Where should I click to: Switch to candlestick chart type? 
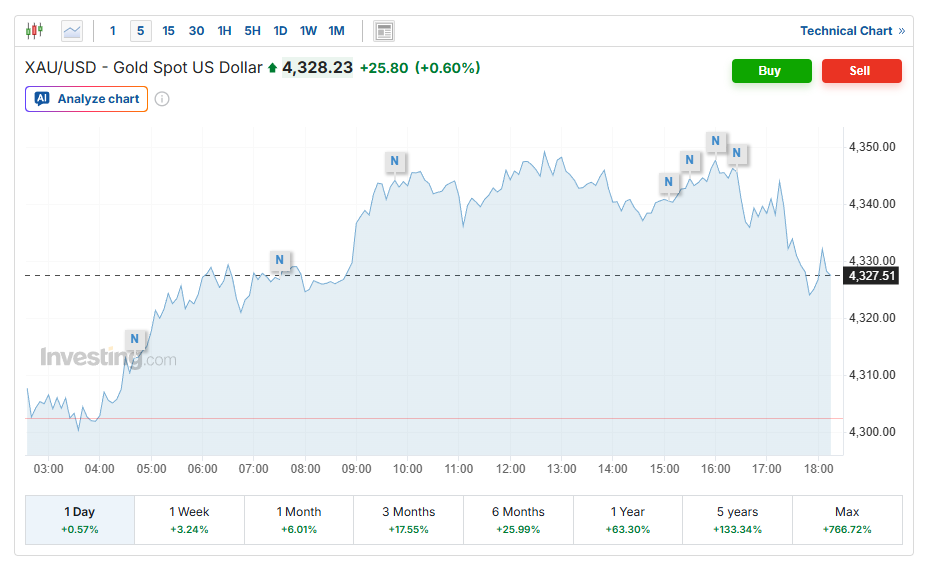coord(35,31)
